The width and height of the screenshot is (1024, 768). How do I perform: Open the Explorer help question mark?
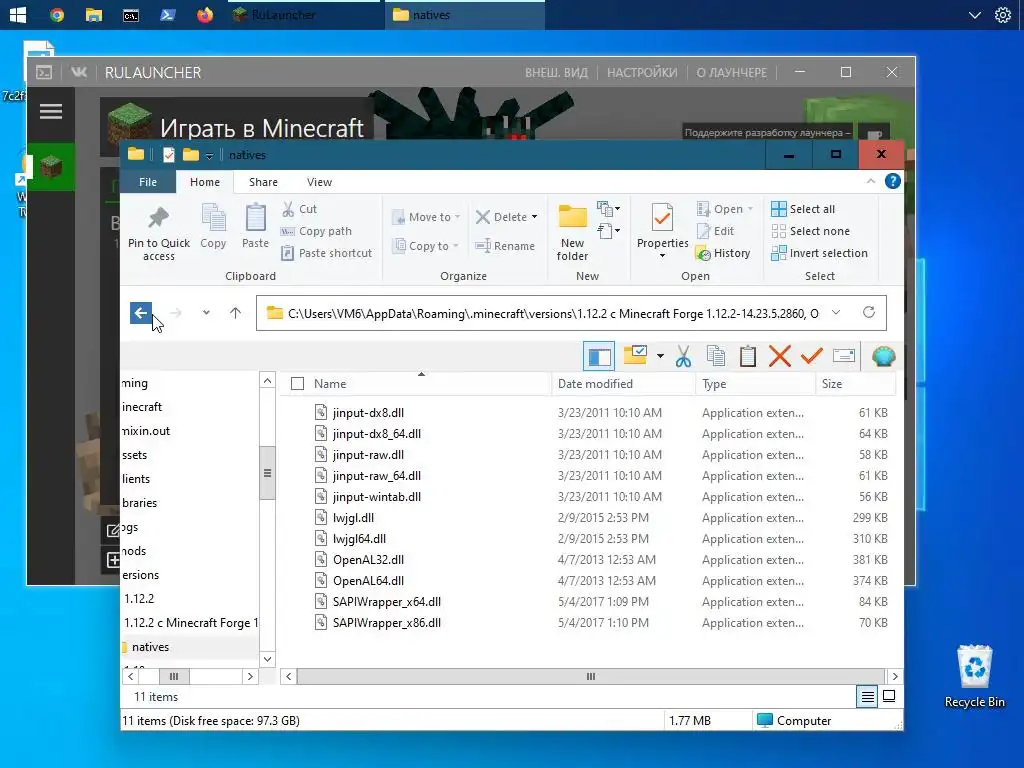[x=893, y=182]
